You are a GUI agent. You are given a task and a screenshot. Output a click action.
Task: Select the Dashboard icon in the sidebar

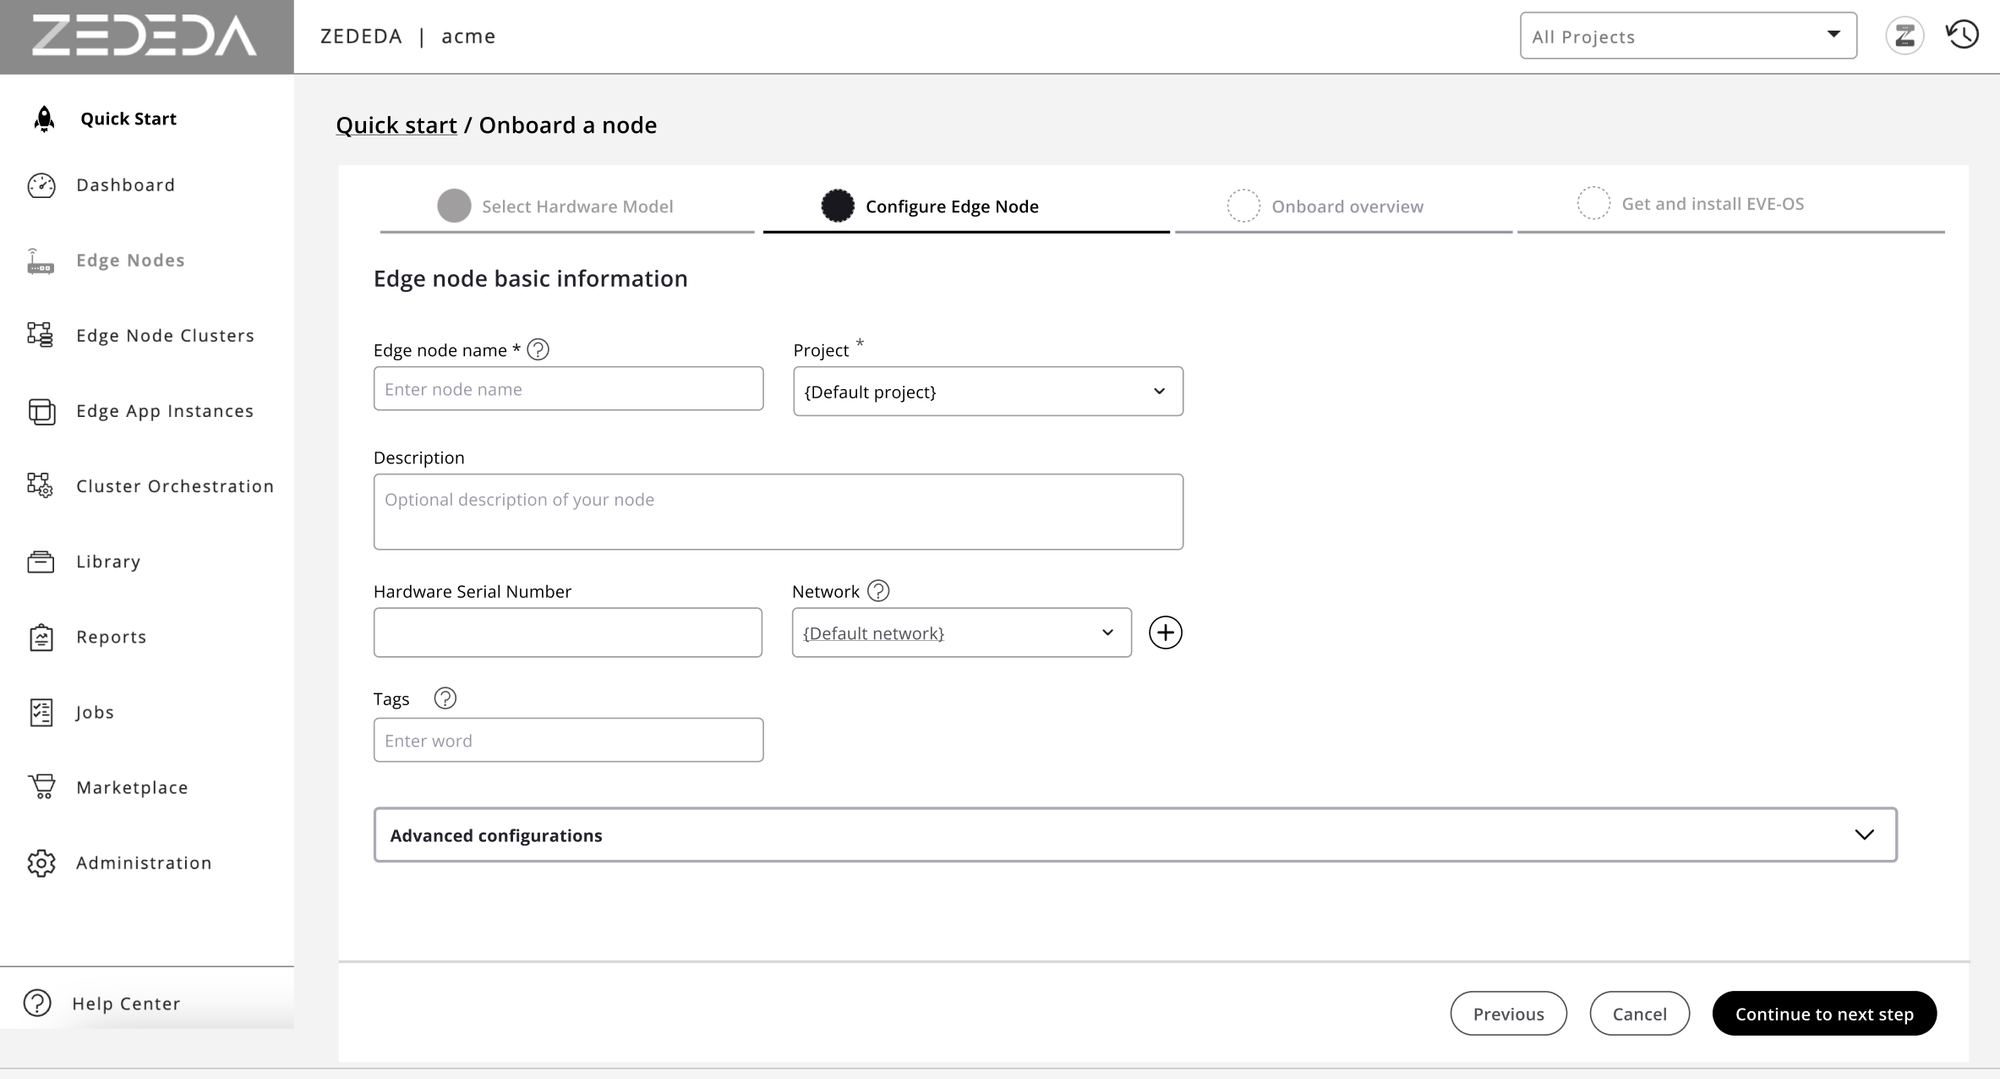(41, 185)
